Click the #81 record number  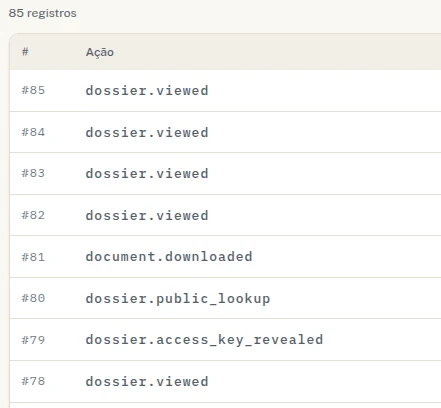[33, 257]
